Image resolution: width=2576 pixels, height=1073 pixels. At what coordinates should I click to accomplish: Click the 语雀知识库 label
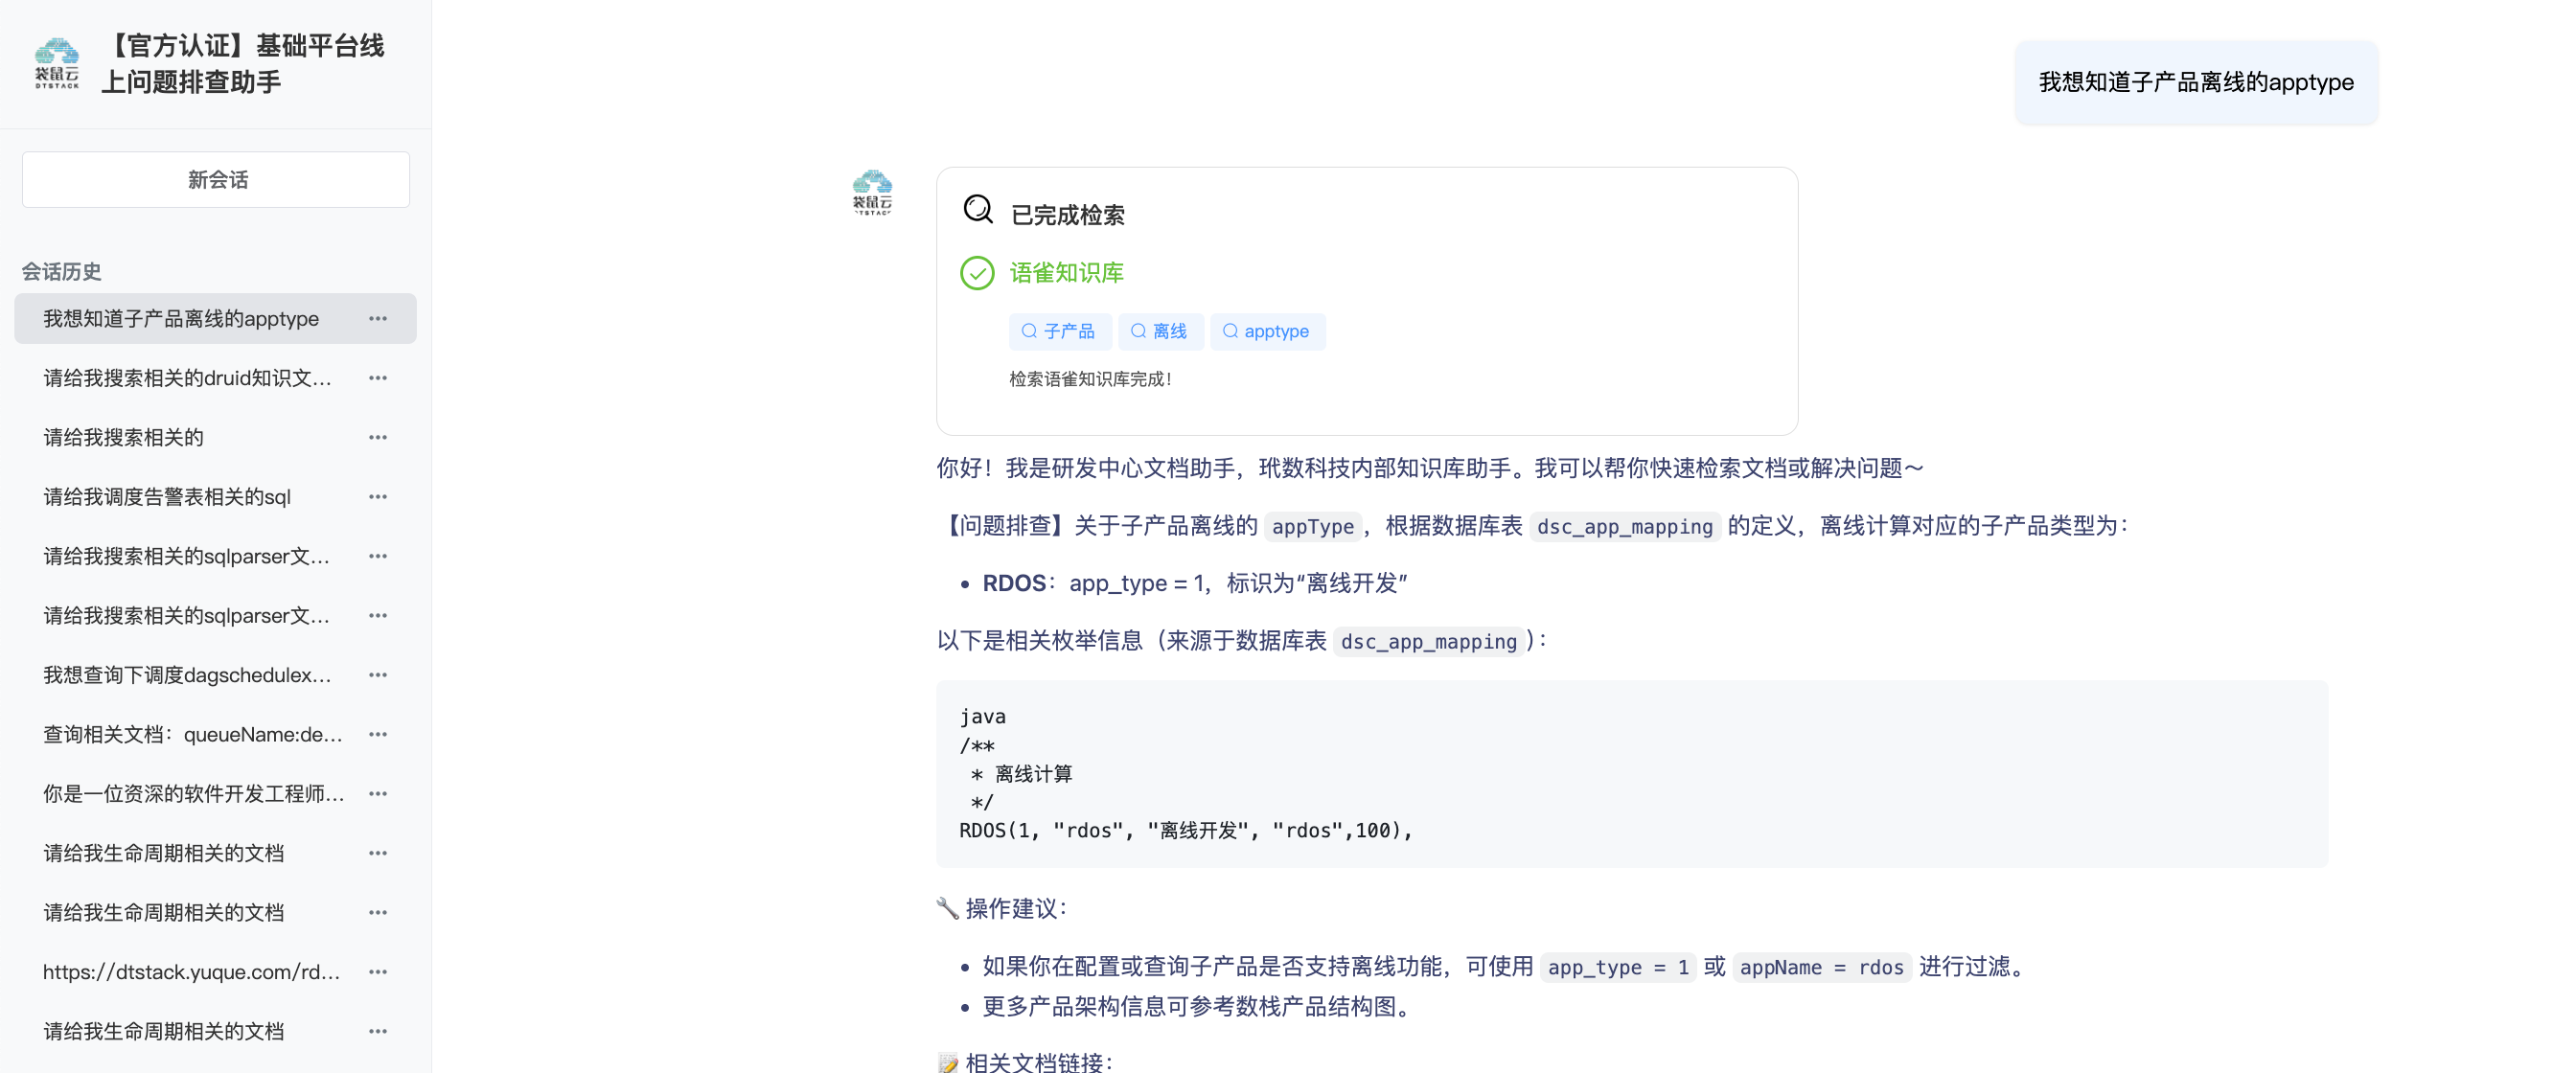pos(1066,273)
